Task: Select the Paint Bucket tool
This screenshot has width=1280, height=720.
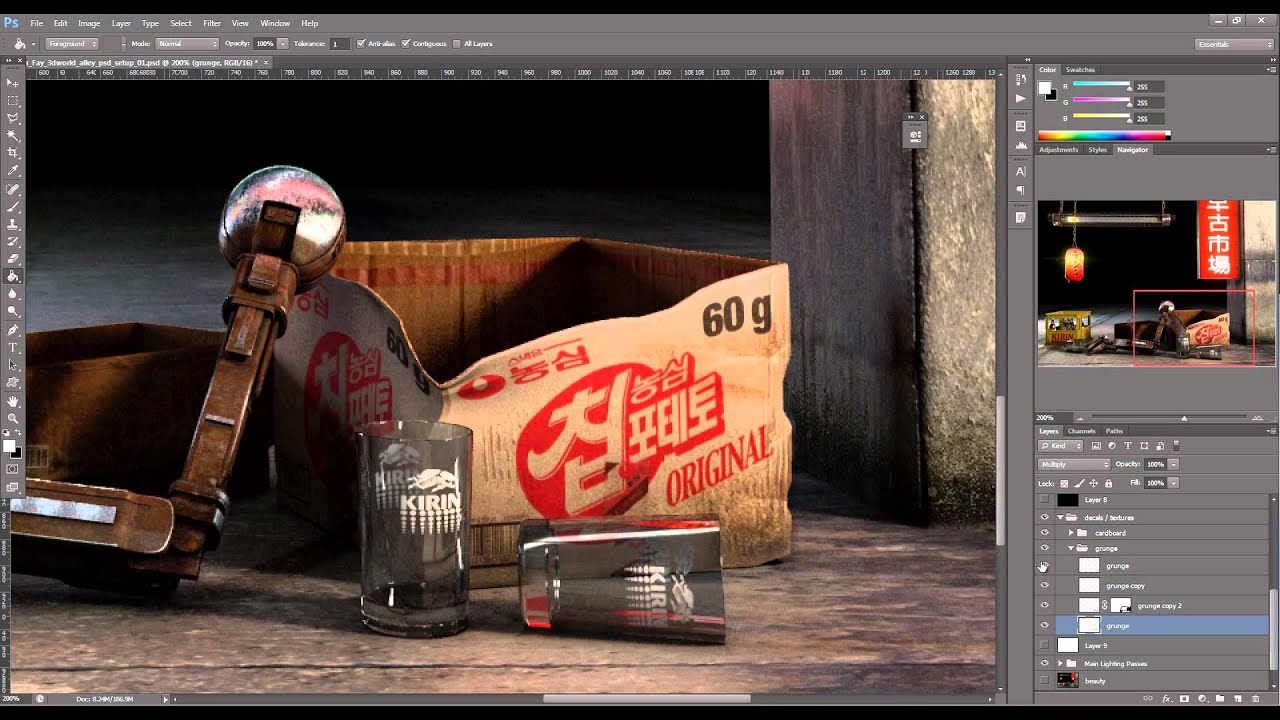Action: coord(13,276)
